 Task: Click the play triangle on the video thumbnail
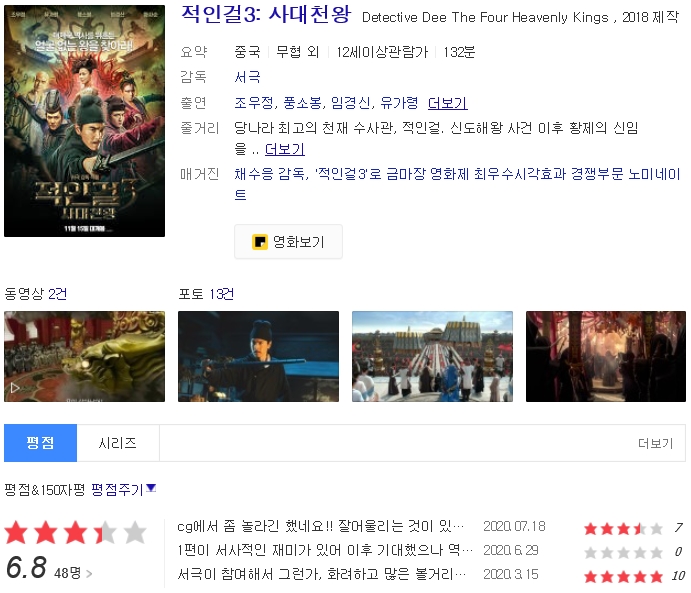pyautogui.click(x=15, y=388)
